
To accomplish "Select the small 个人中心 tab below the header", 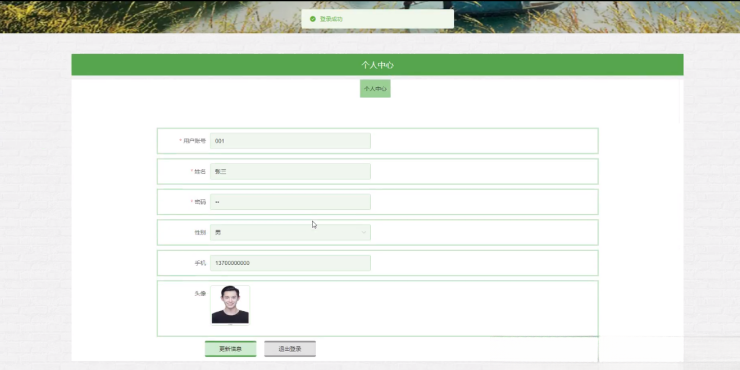I will click(375, 89).
